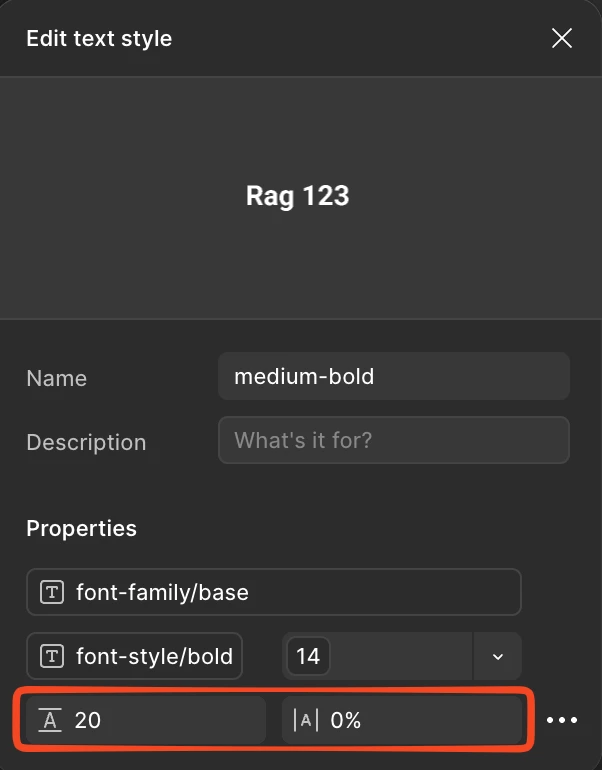Edit the Name field medium-bold

[394, 376]
